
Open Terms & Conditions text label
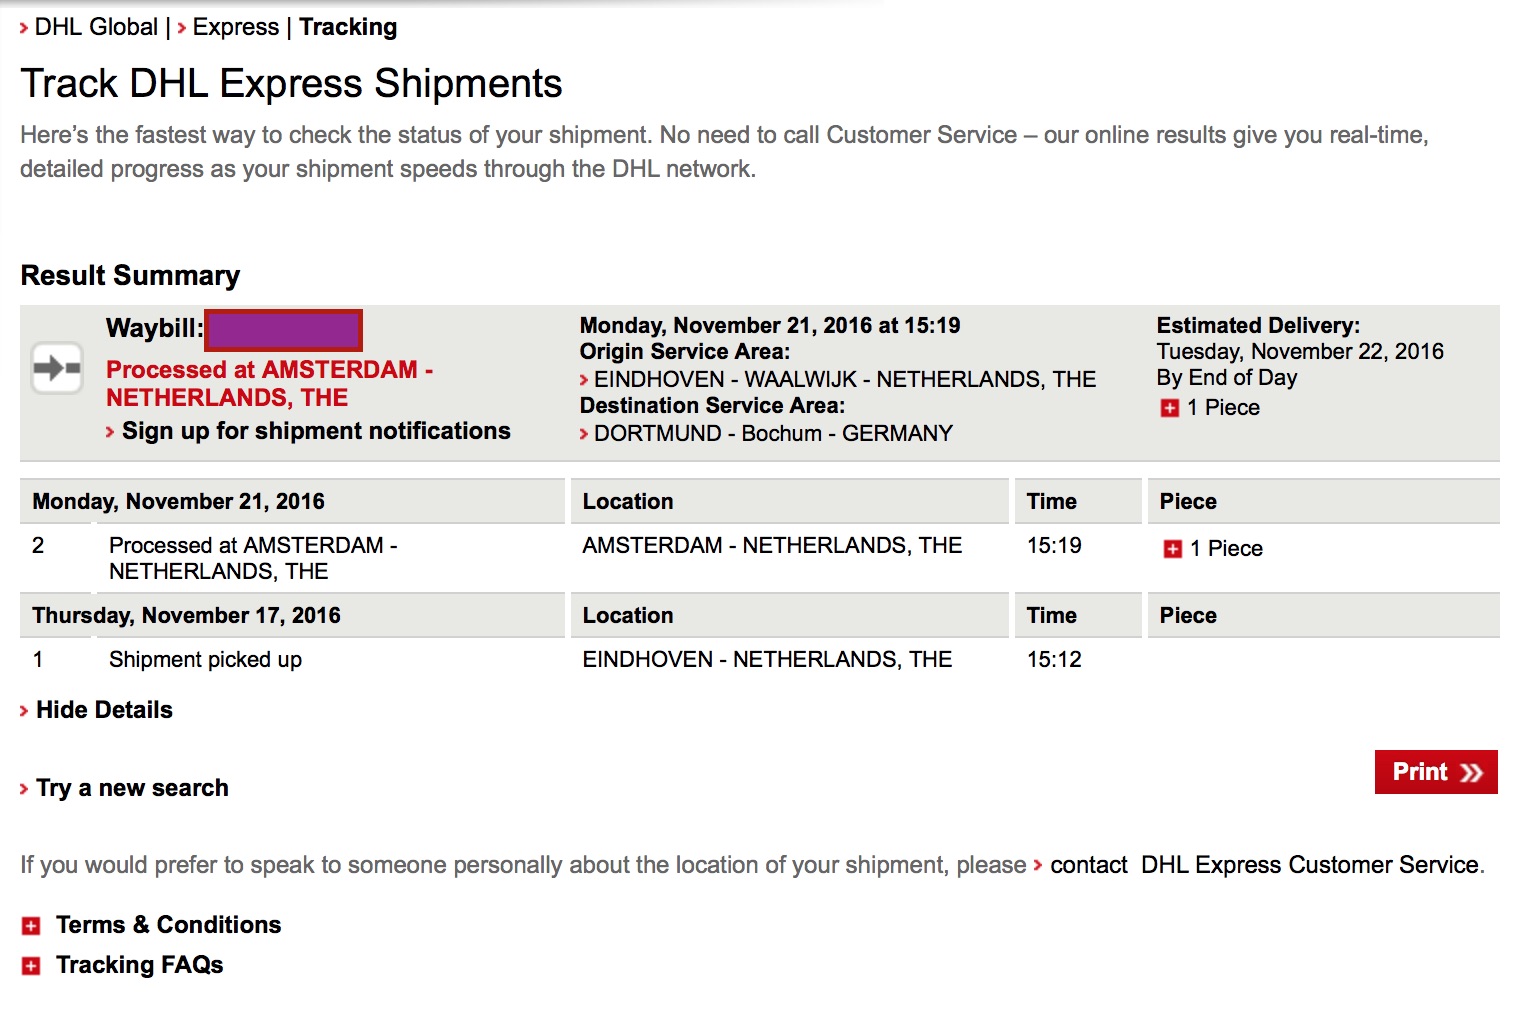[x=168, y=925]
